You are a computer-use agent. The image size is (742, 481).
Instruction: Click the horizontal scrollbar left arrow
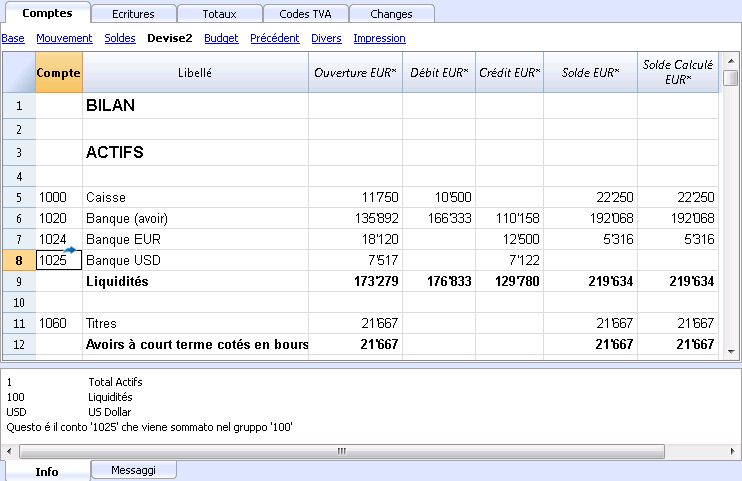(9, 451)
